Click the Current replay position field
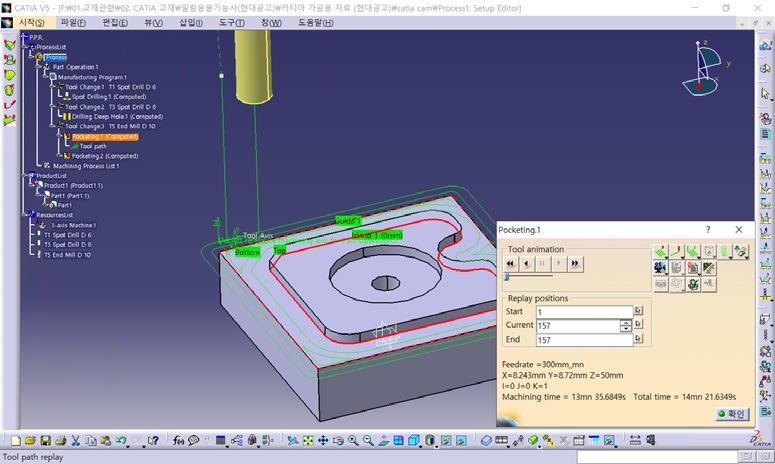This screenshot has width=775, height=464. (576, 326)
